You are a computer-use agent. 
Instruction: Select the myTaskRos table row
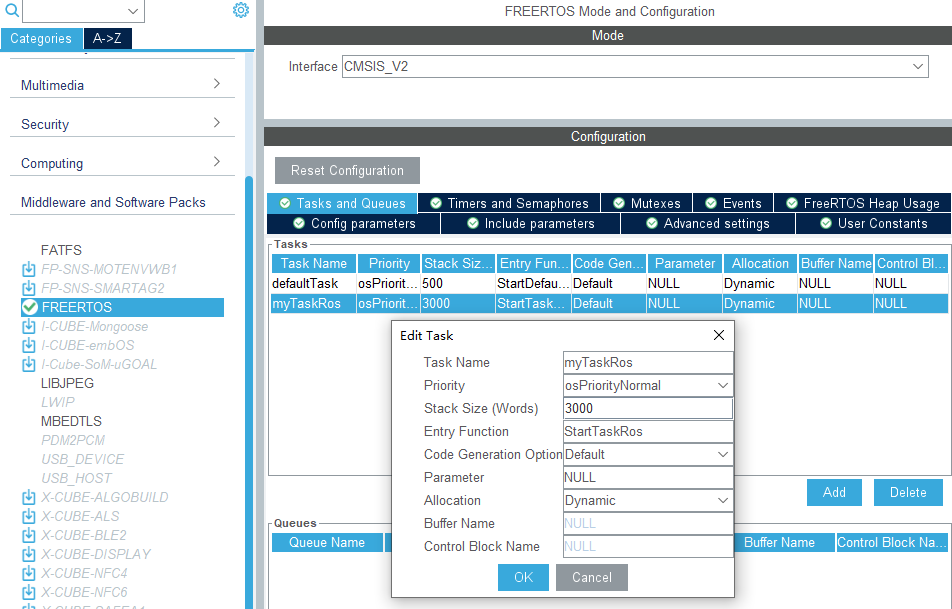[x=610, y=304]
